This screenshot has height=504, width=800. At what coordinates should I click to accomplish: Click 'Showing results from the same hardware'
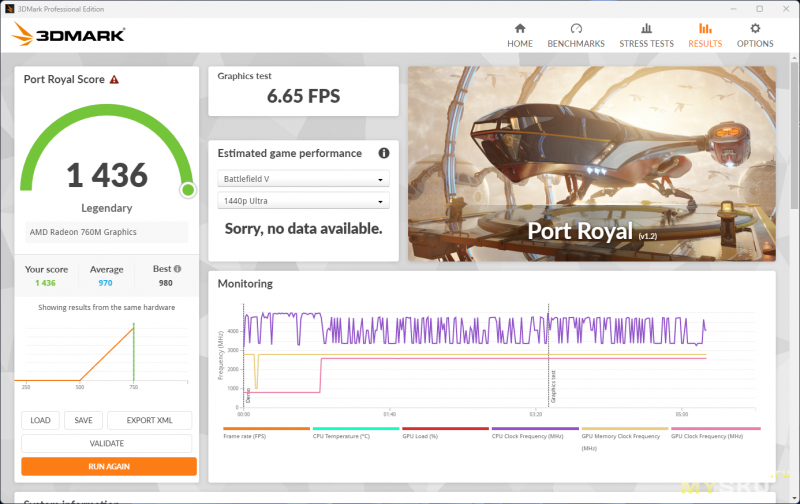click(107, 307)
